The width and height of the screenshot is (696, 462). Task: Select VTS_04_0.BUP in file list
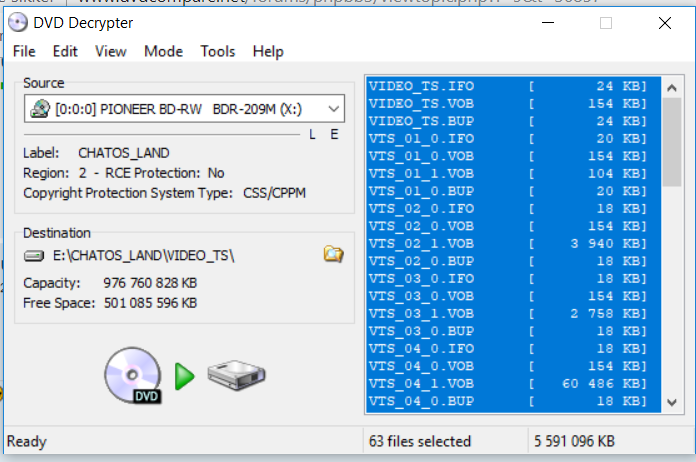click(514, 401)
